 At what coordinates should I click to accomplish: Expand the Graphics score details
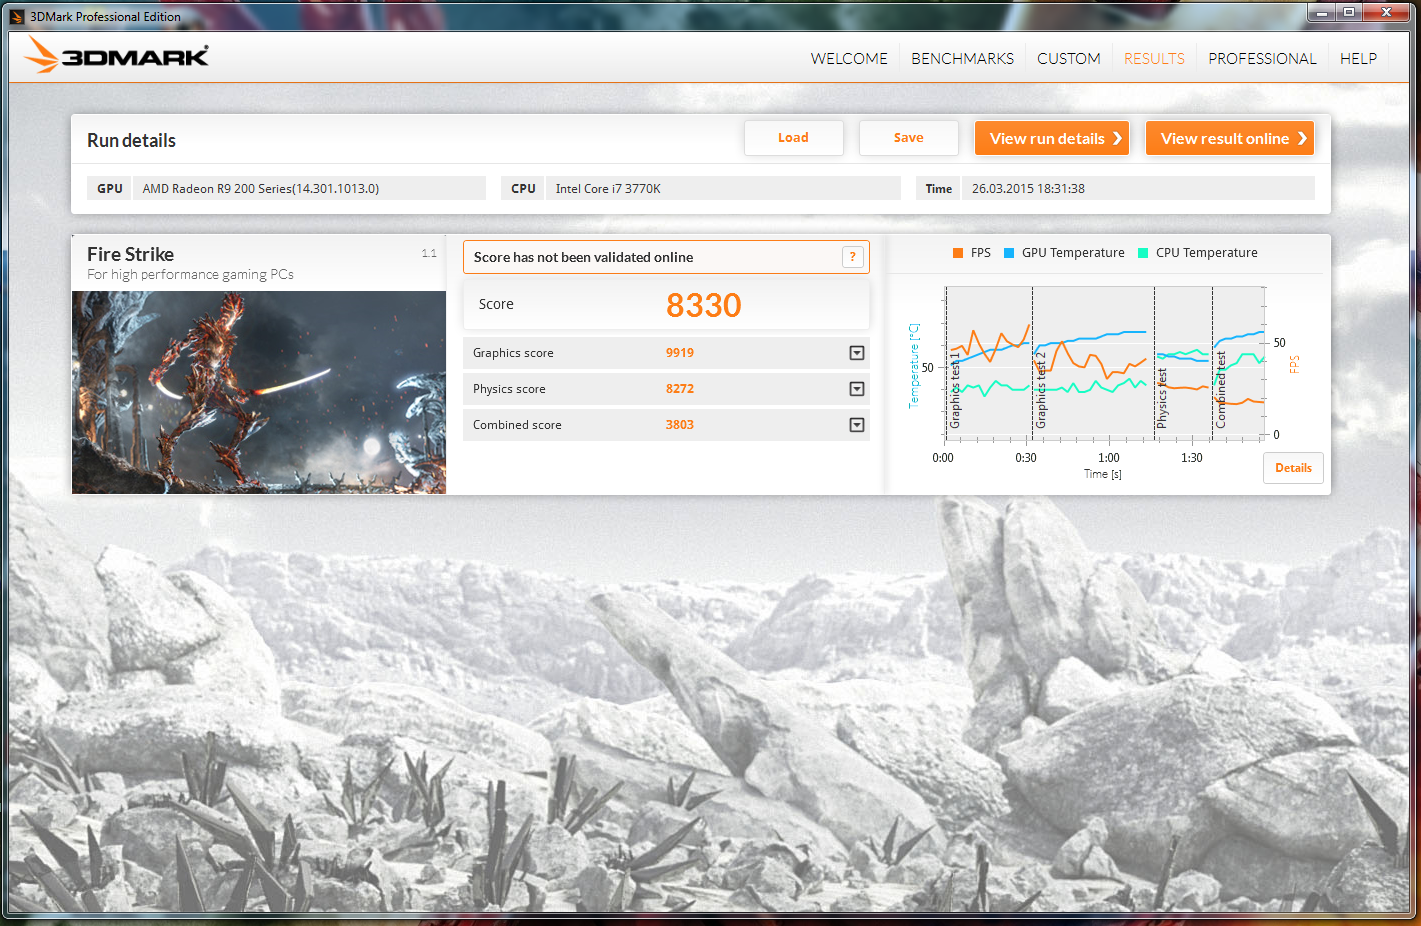857,353
